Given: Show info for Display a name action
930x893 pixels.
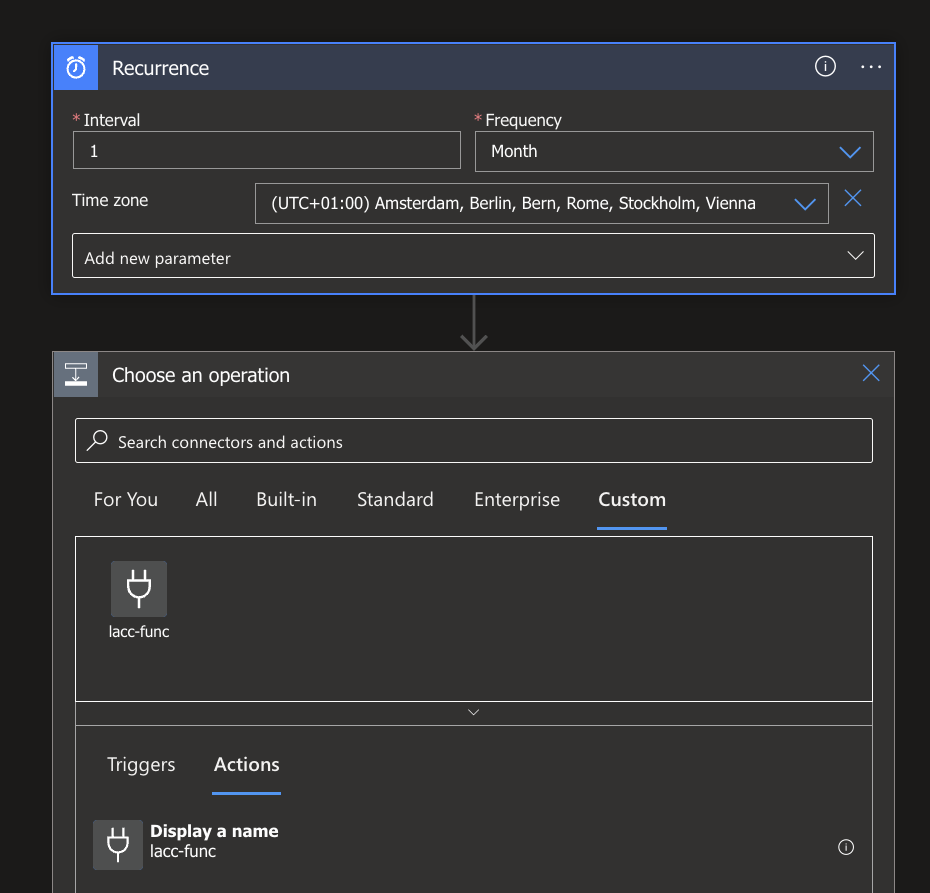Looking at the screenshot, I should click(846, 847).
